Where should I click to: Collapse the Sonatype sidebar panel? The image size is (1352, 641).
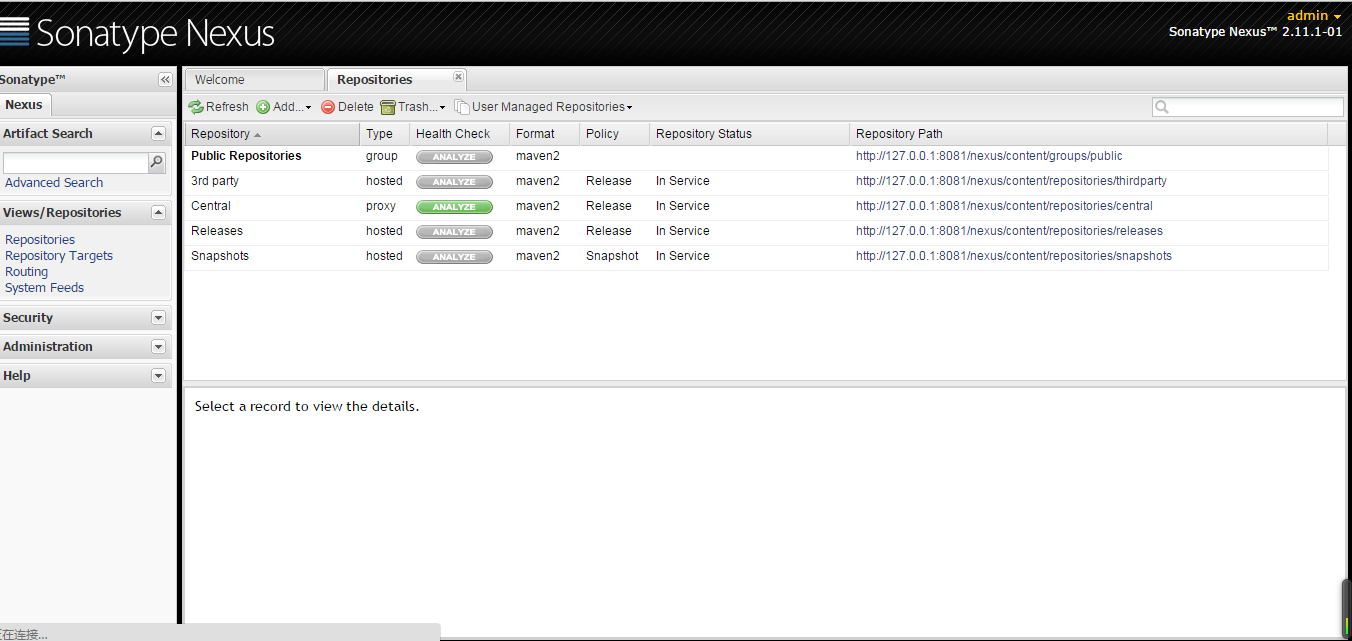tap(165, 80)
